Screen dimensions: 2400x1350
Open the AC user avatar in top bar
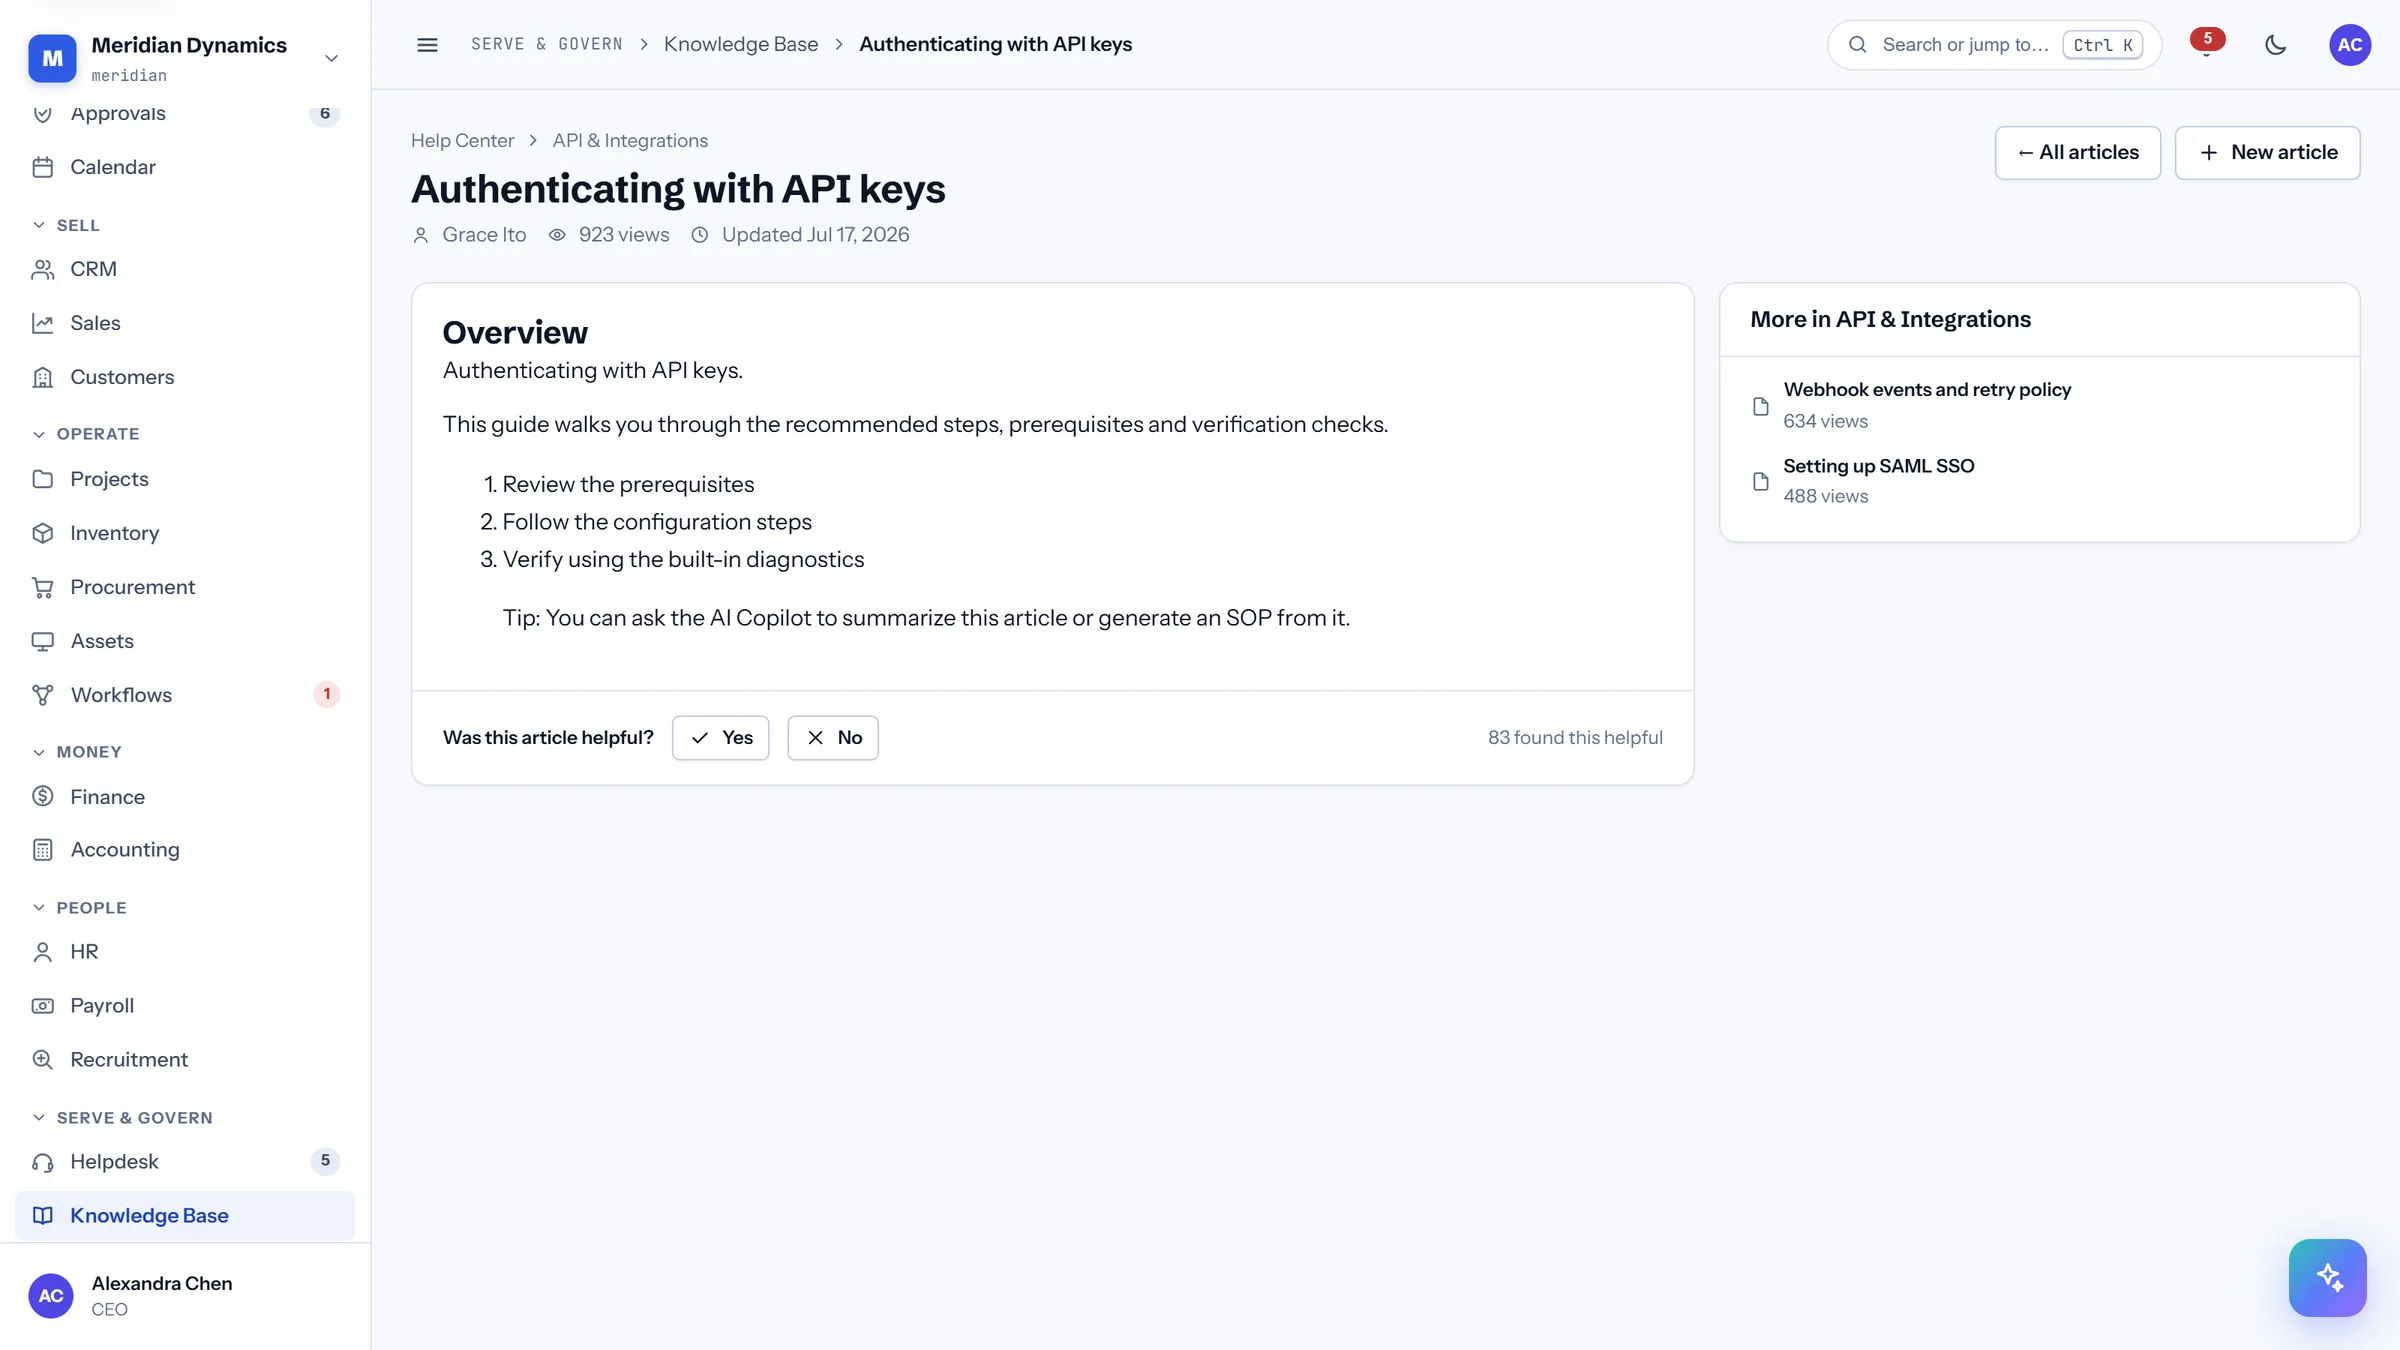(2349, 45)
